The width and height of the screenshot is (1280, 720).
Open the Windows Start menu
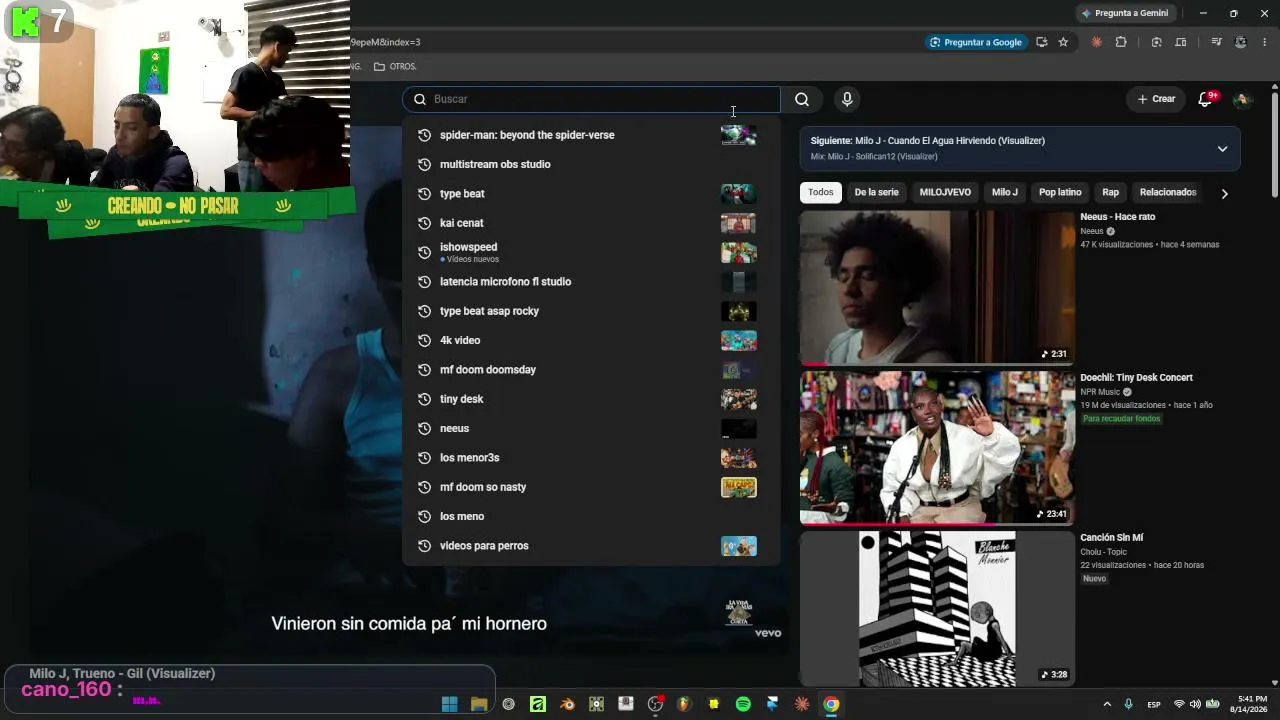tap(450, 704)
